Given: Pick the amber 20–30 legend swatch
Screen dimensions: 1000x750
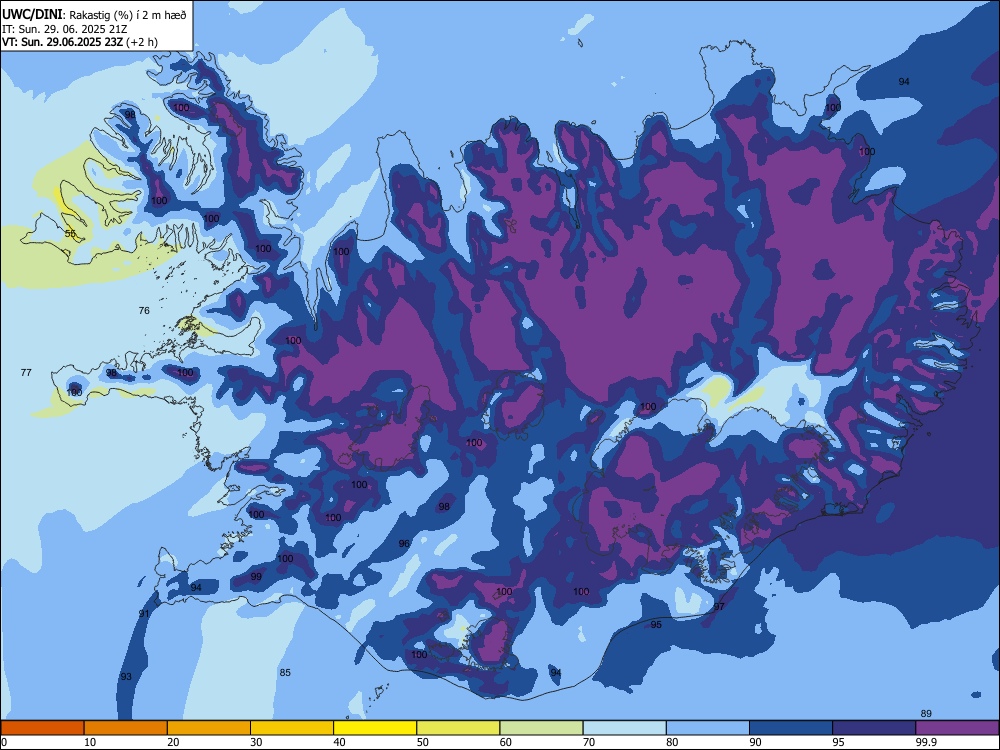Looking at the screenshot, I should [x=209, y=728].
